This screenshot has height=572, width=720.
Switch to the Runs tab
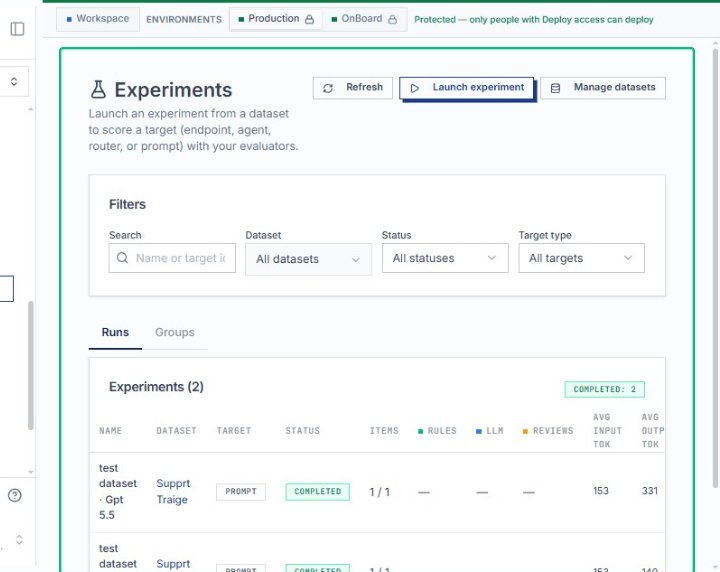pos(115,332)
